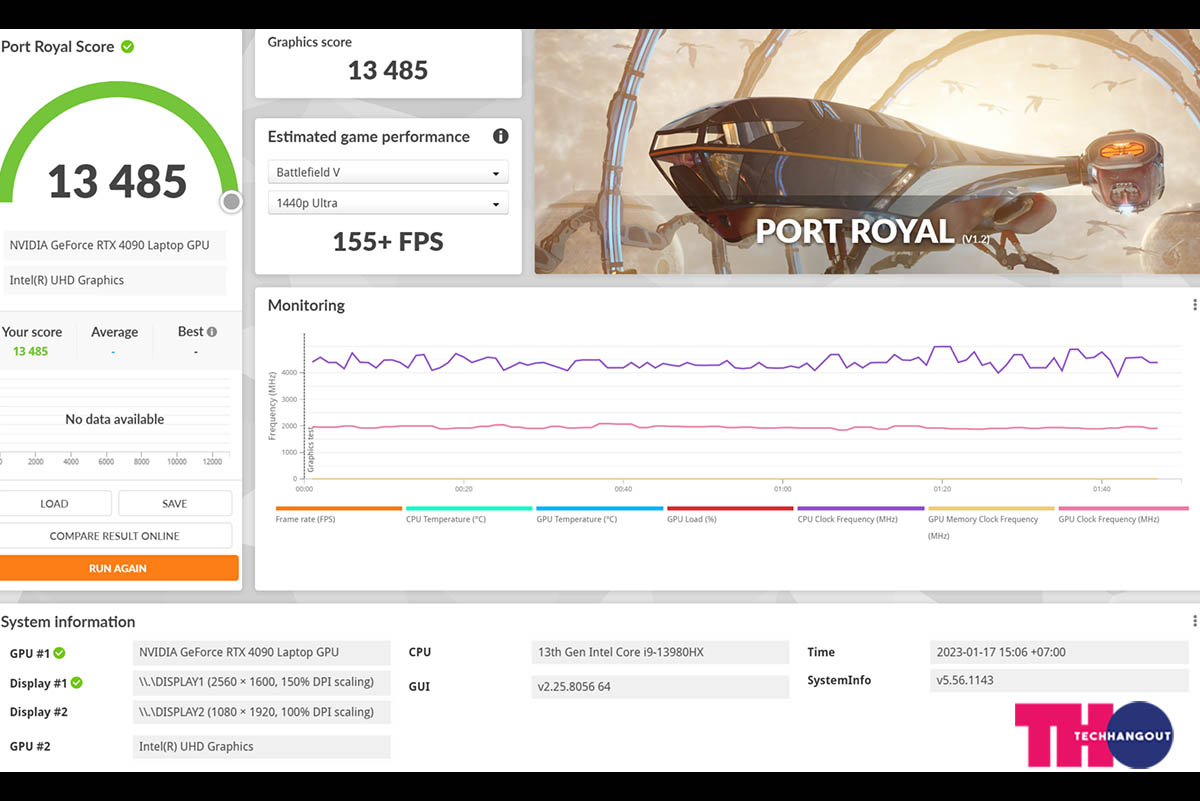This screenshot has width=1200, height=801.
Task: Click the orange RUN AGAIN button
Action: point(118,568)
